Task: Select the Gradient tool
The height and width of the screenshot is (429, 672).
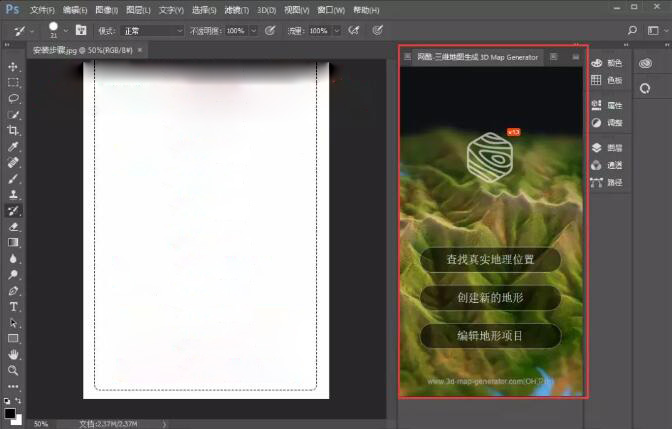Action: pos(13,243)
